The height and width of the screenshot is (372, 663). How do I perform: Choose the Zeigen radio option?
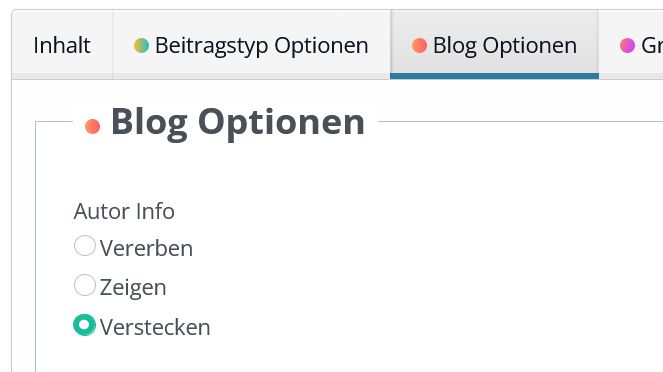point(85,285)
